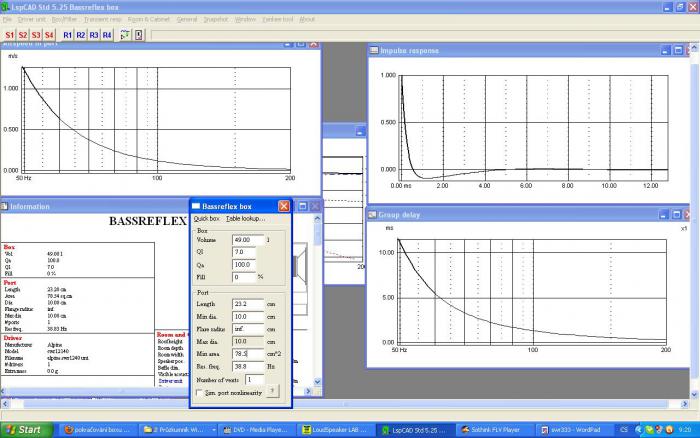Click the green circuit toolbar icon

[x=125, y=35]
